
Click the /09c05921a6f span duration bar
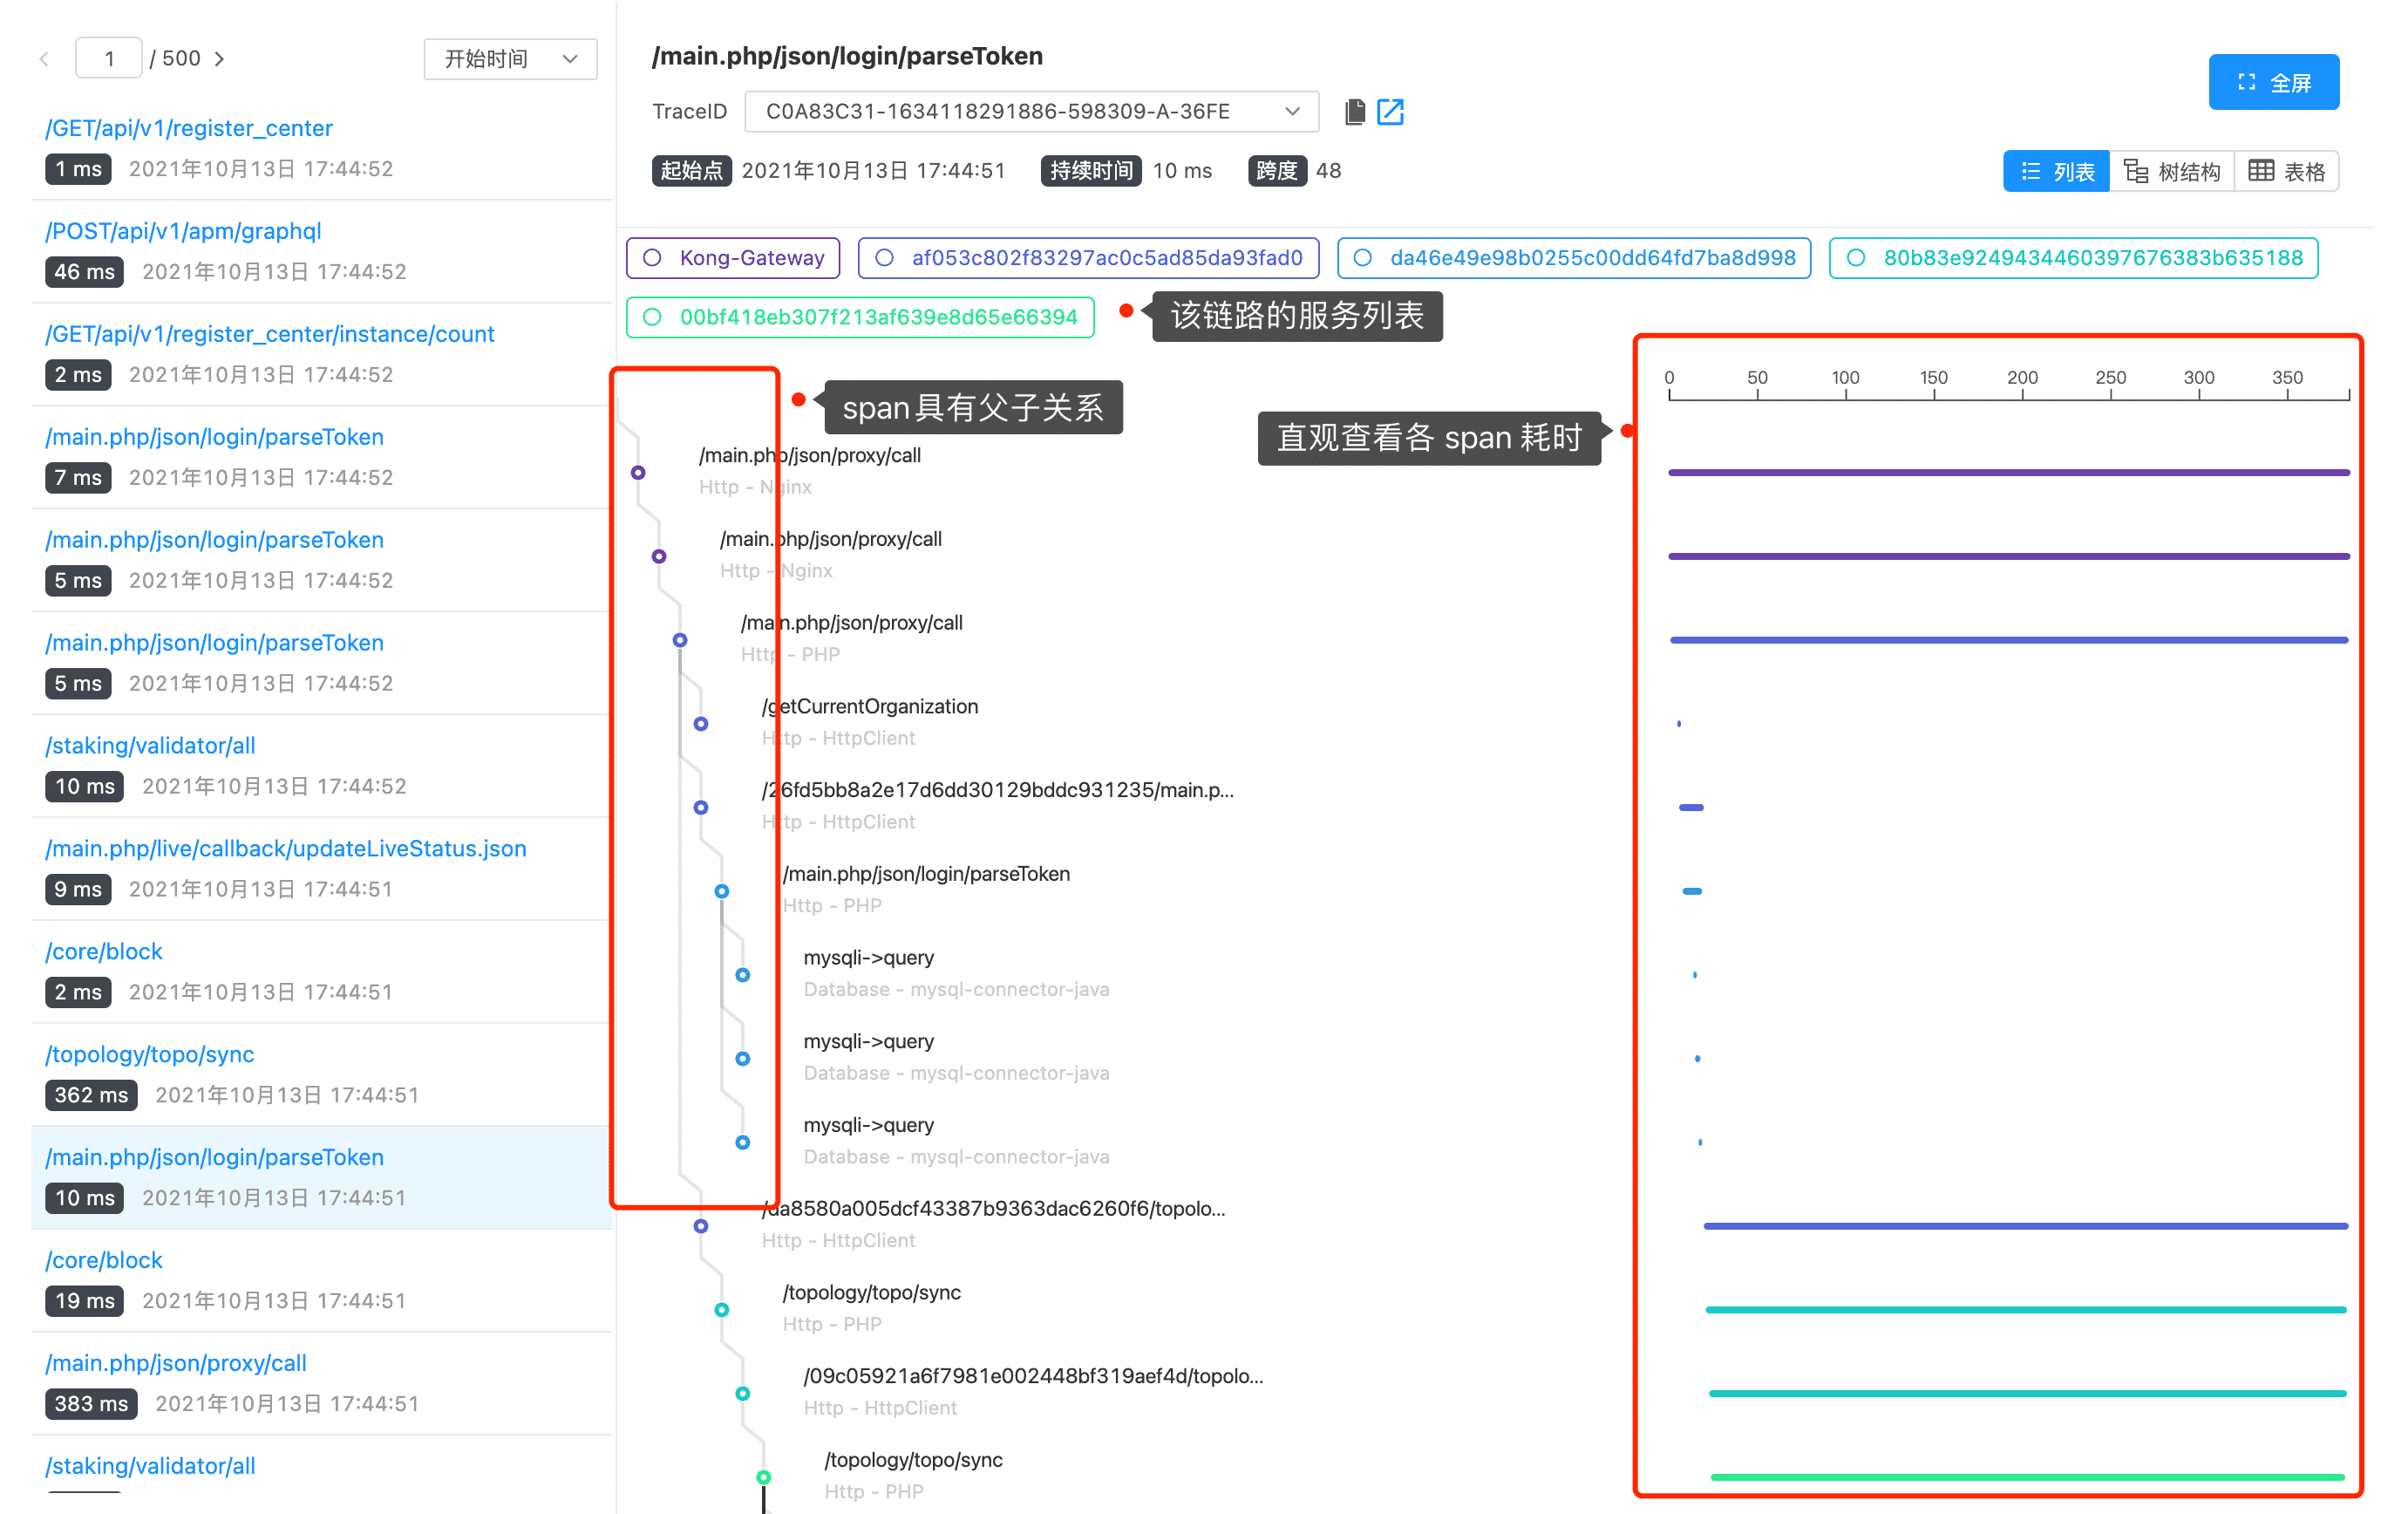2028,1394
